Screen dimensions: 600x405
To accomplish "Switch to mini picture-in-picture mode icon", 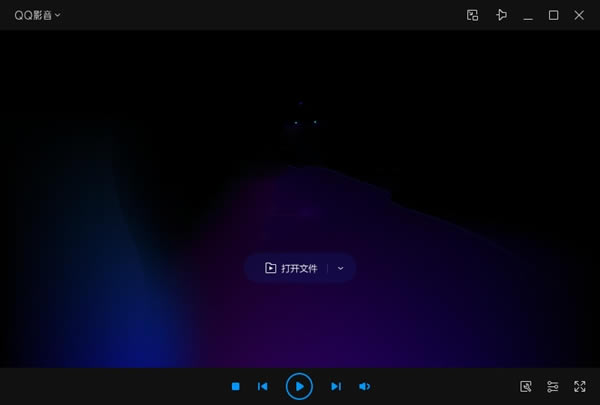I will (473, 15).
